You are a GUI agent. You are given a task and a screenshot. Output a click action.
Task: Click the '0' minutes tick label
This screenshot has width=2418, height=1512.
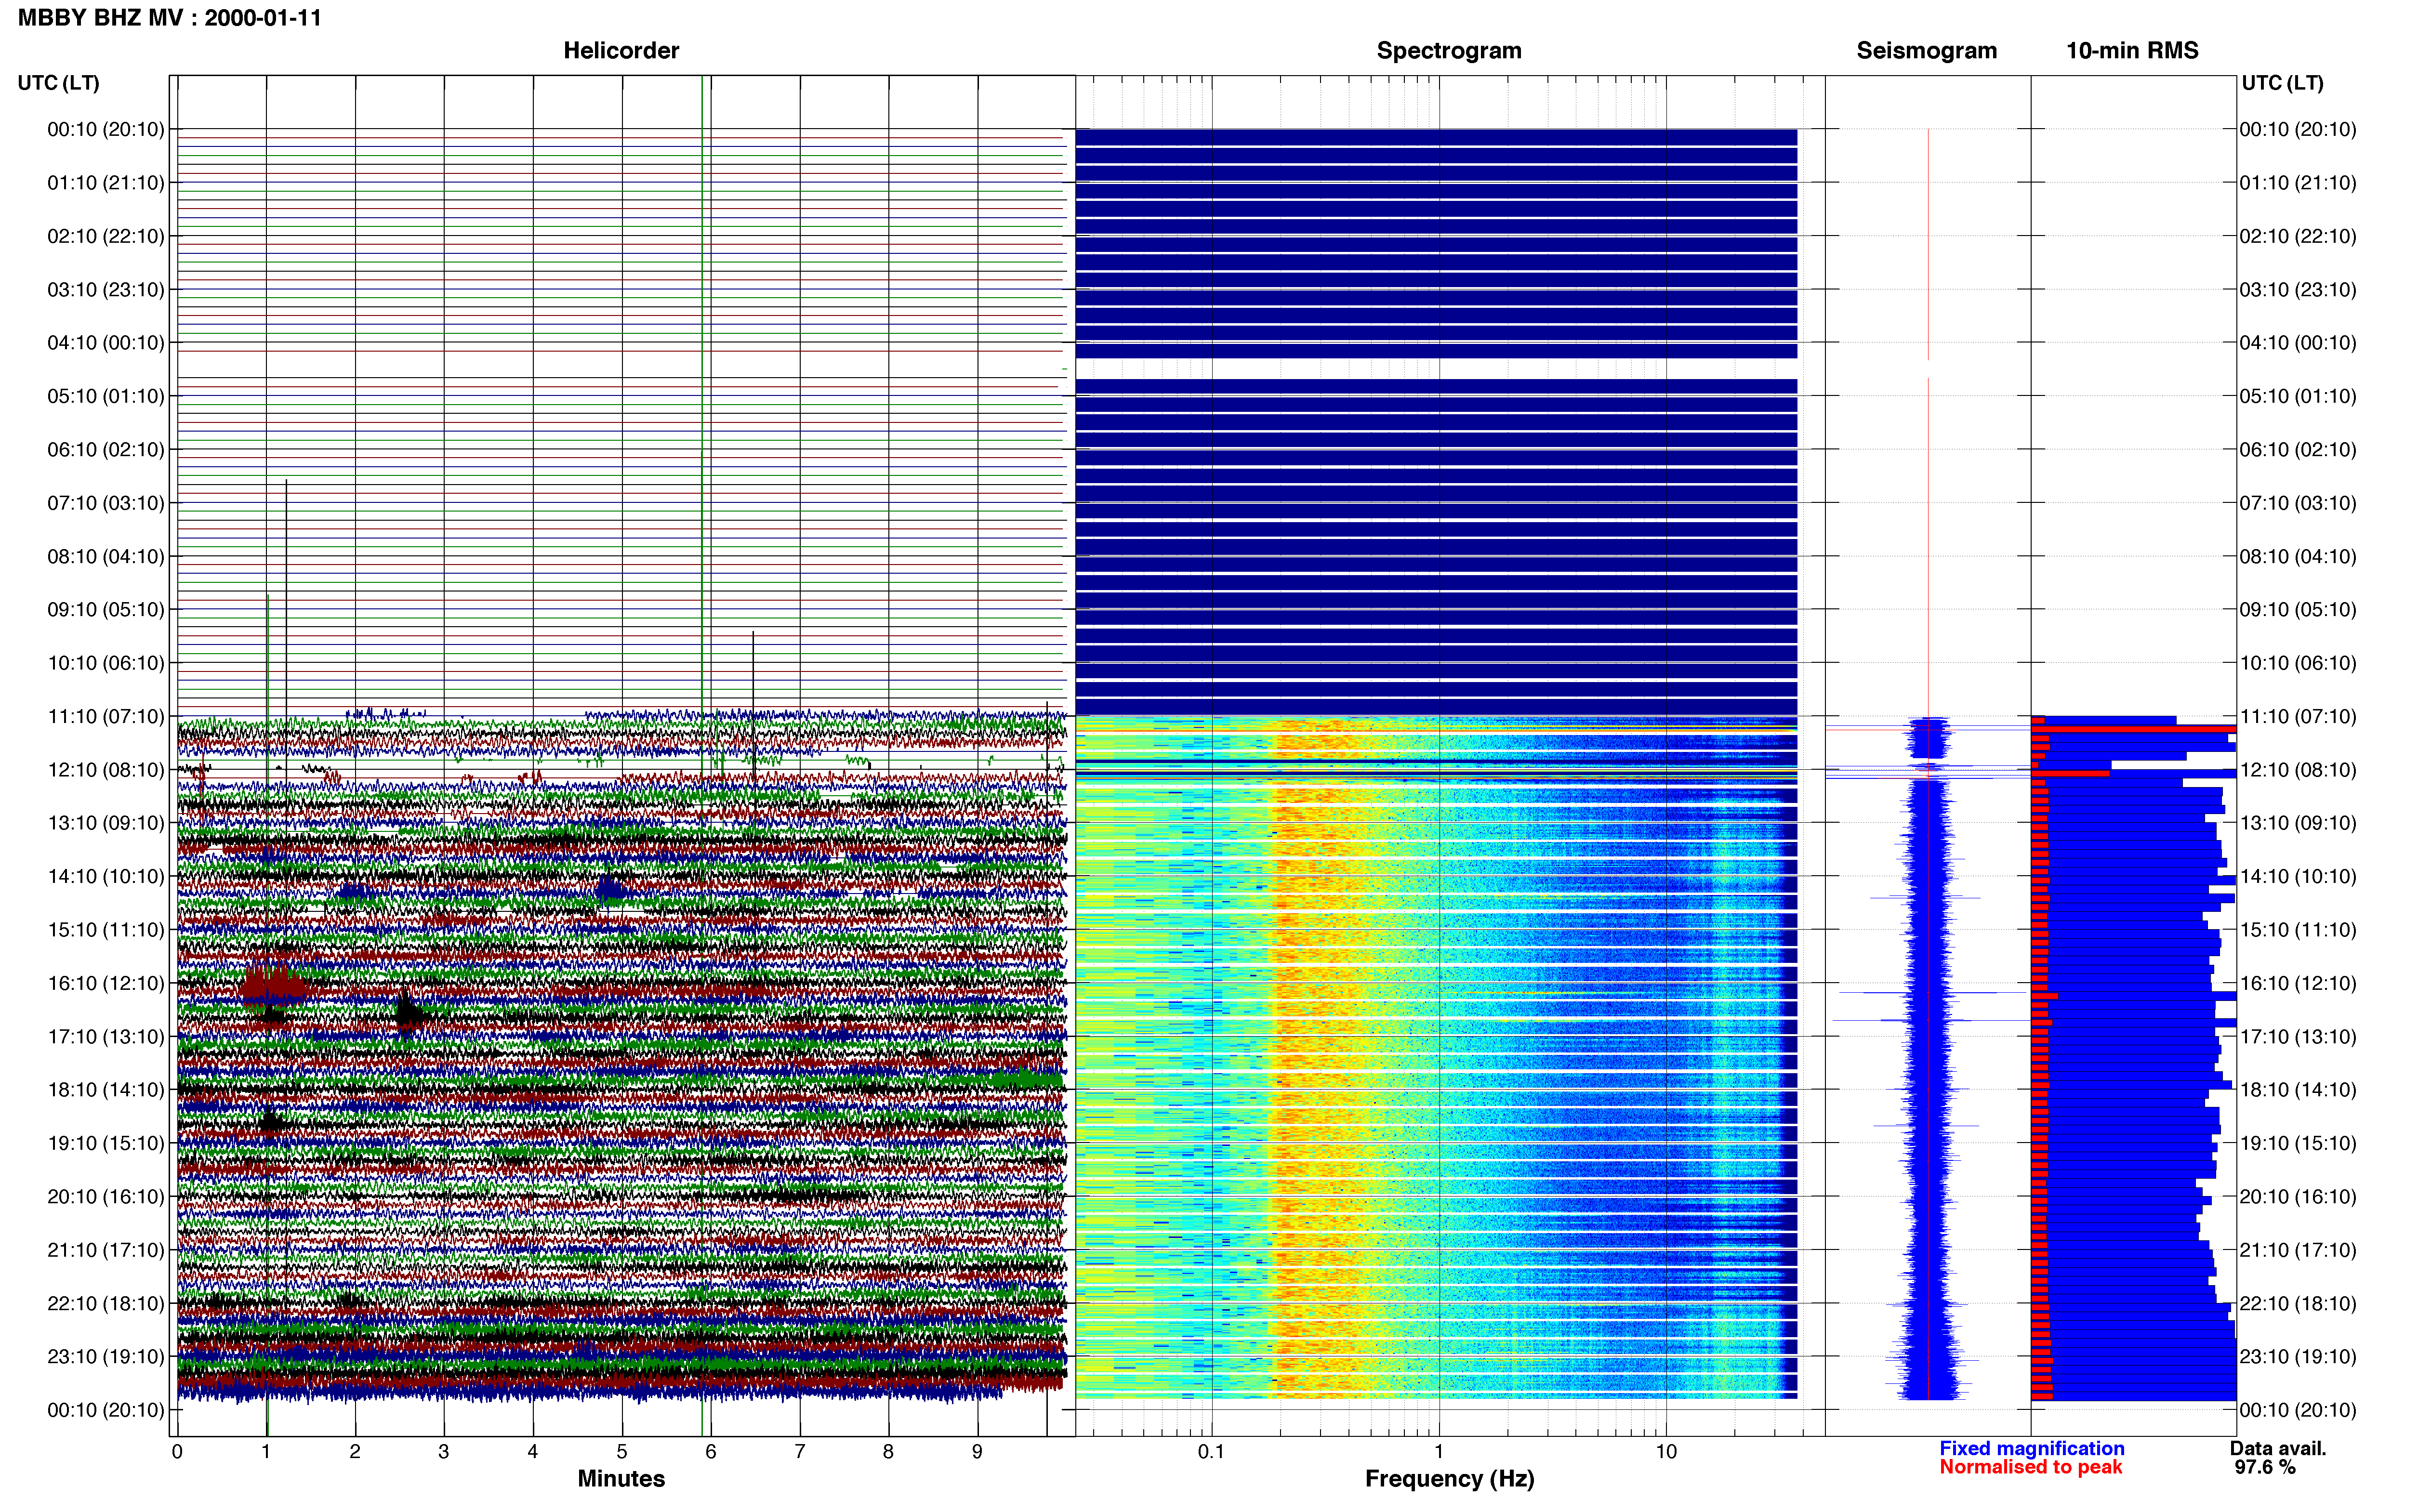point(177,1452)
